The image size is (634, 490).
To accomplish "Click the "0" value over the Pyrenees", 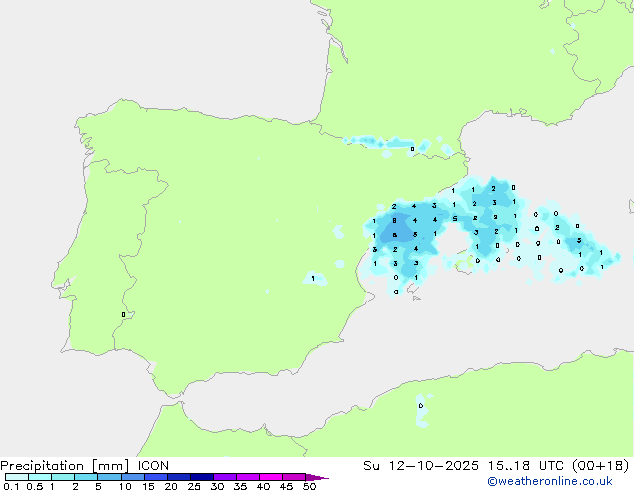I will coord(412,149).
